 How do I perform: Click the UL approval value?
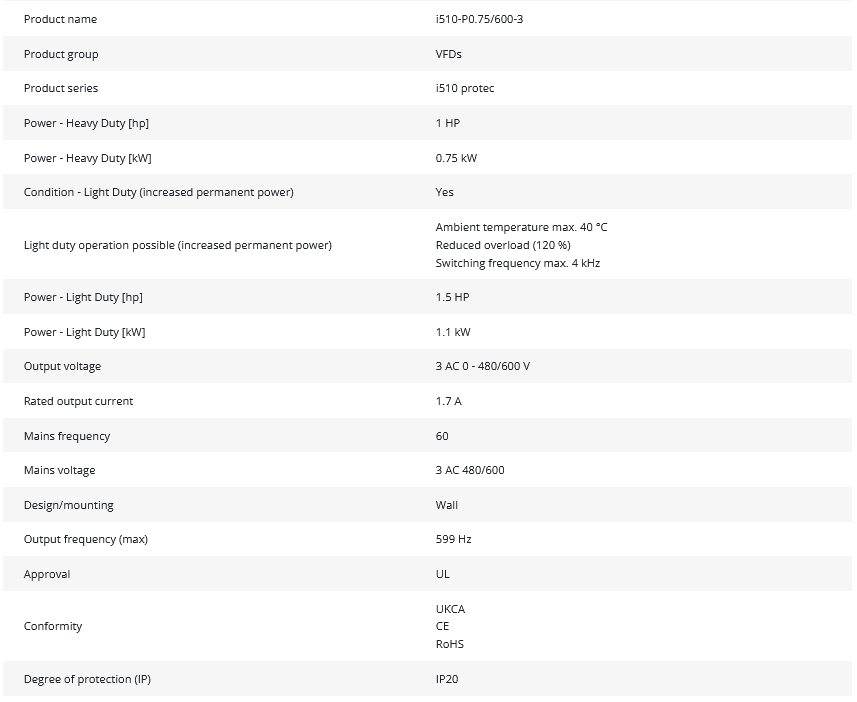(443, 574)
